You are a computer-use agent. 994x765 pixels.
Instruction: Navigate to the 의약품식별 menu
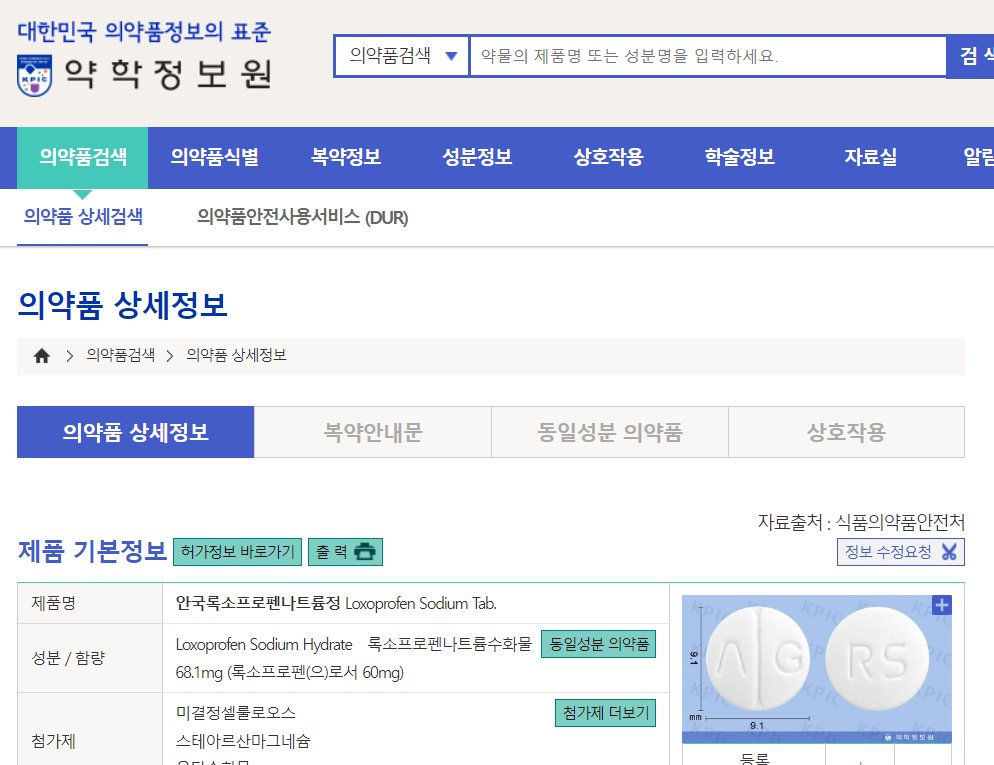[x=213, y=157]
